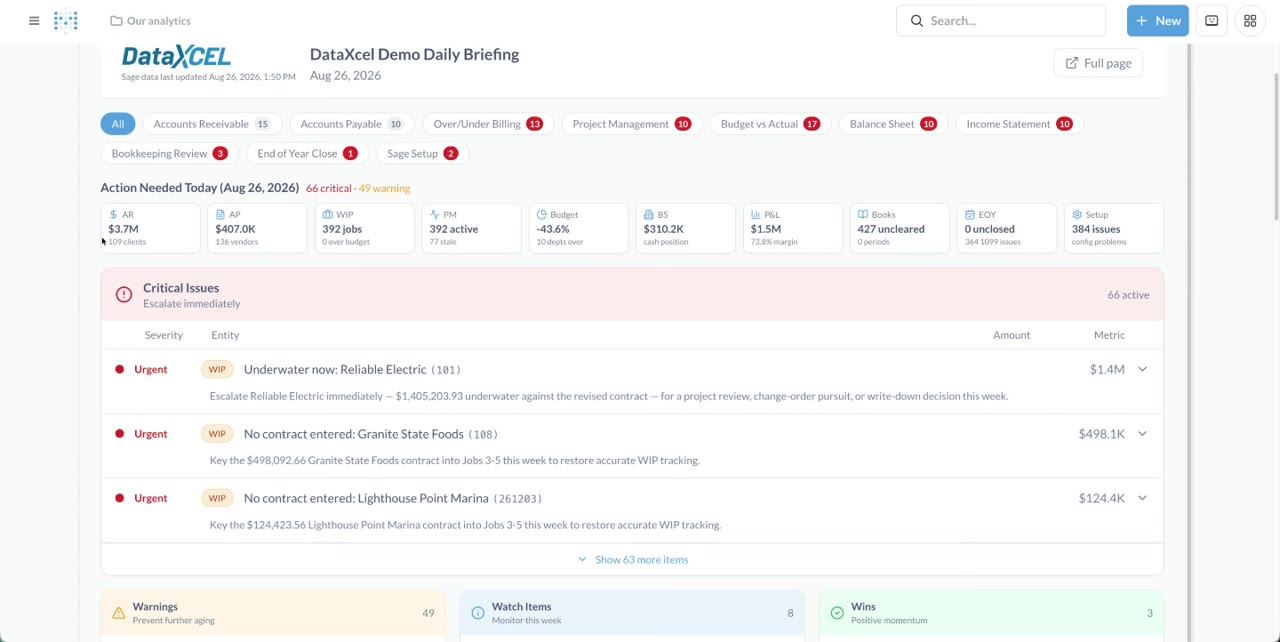The width and height of the screenshot is (1280, 642).
Task: Click the Metabase logo icon
Action: (x=66, y=21)
